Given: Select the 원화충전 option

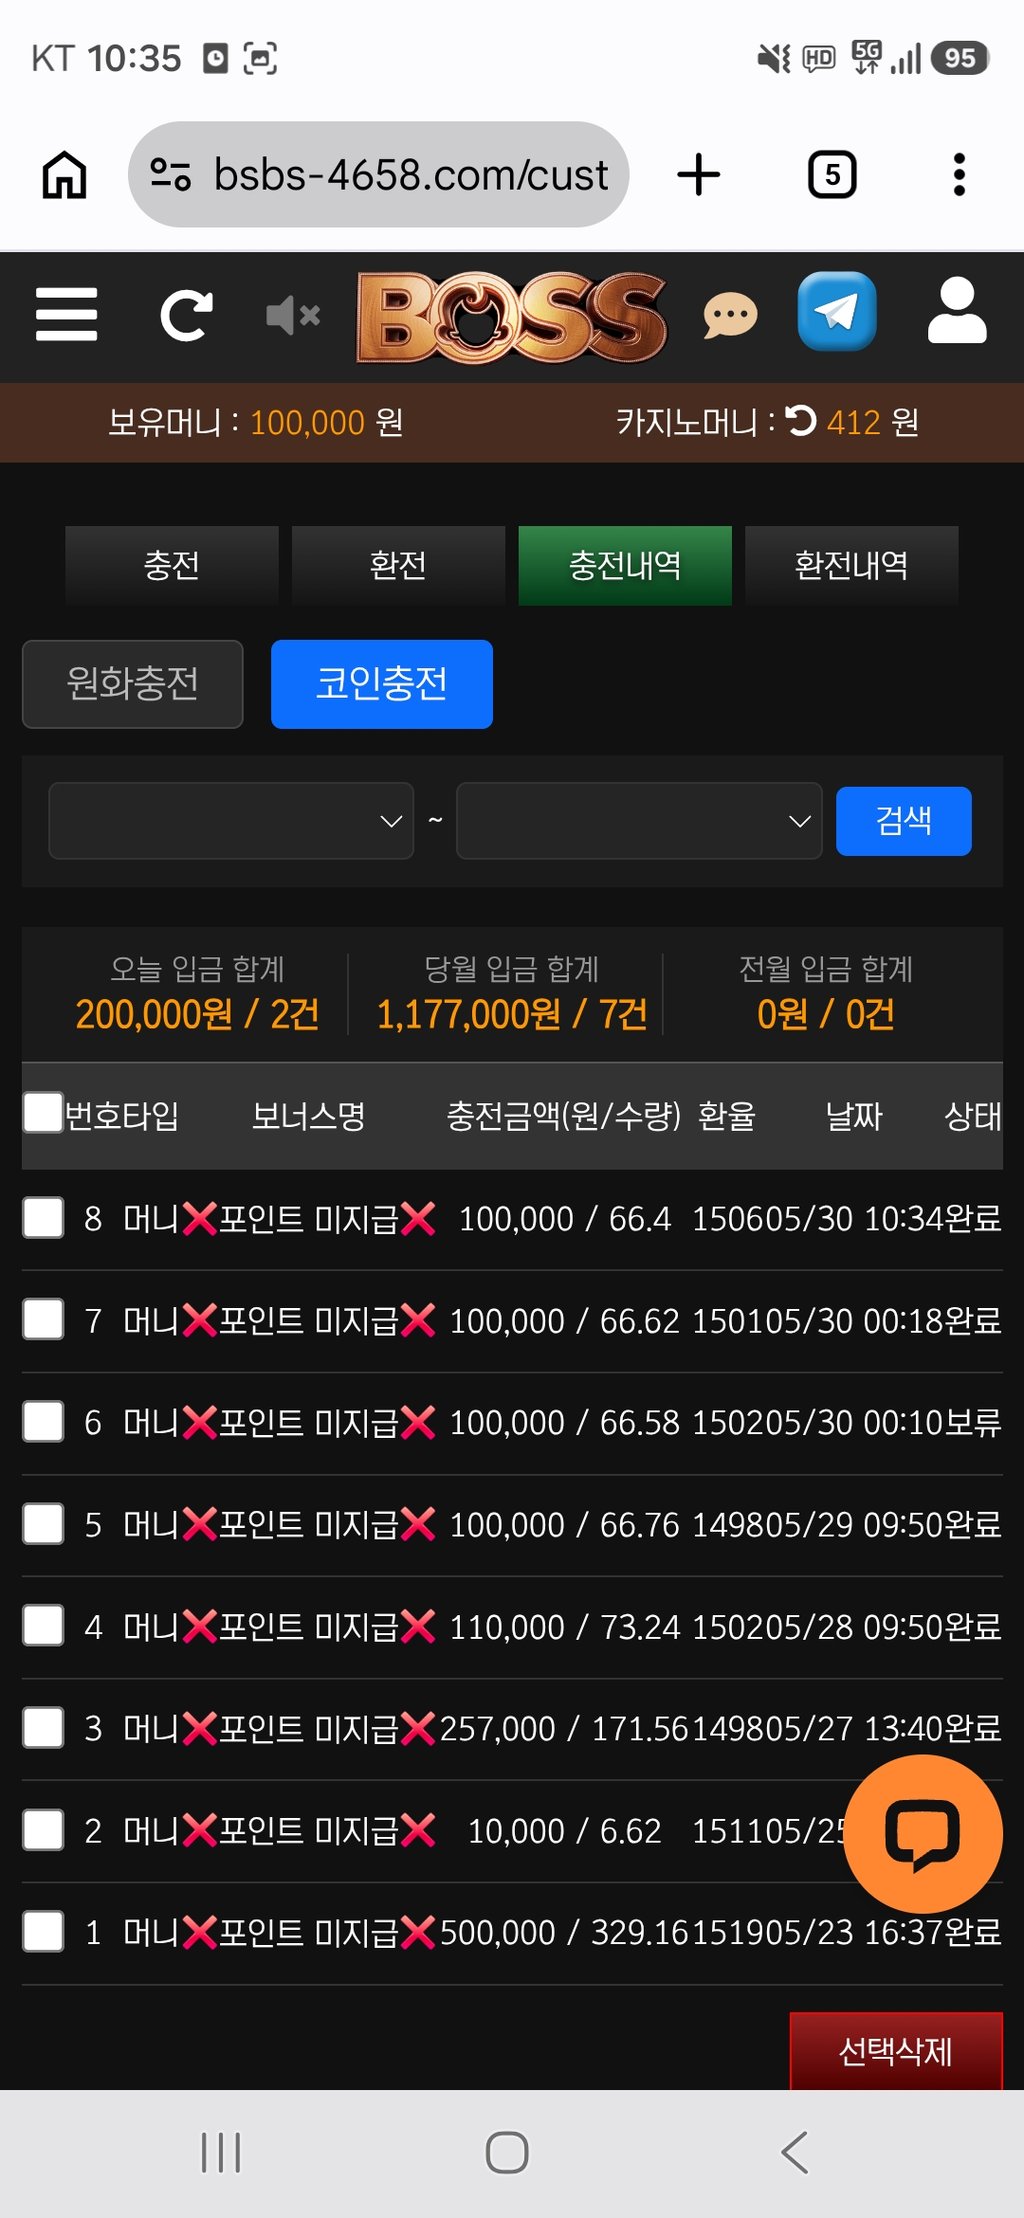Looking at the screenshot, I should (132, 684).
